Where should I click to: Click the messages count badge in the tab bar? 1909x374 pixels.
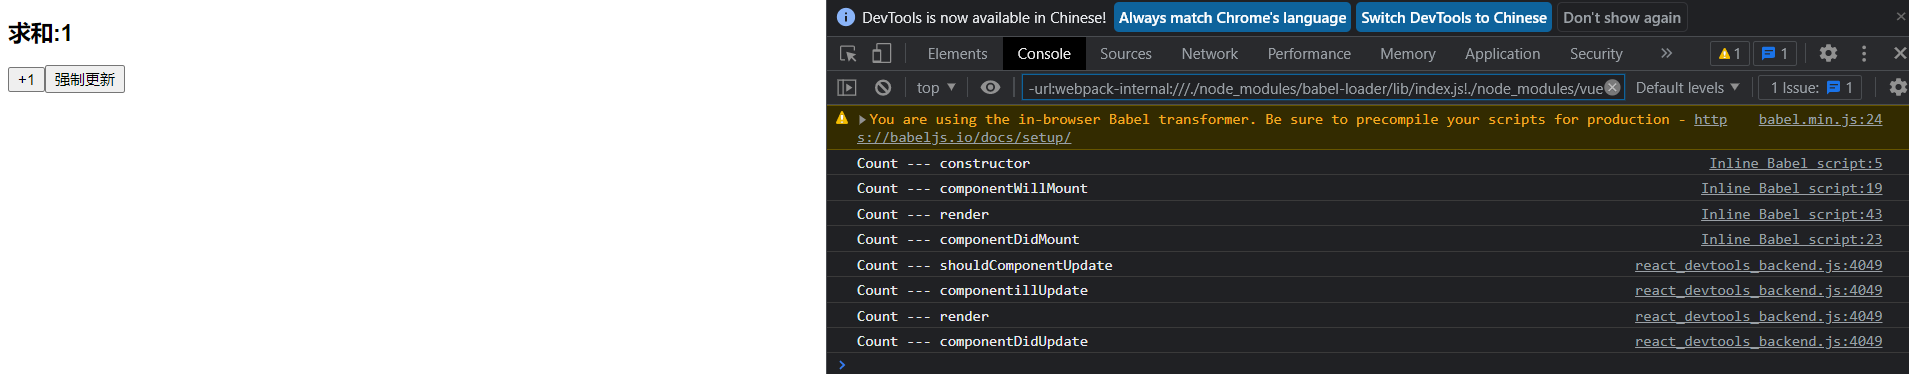tap(1775, 54)
